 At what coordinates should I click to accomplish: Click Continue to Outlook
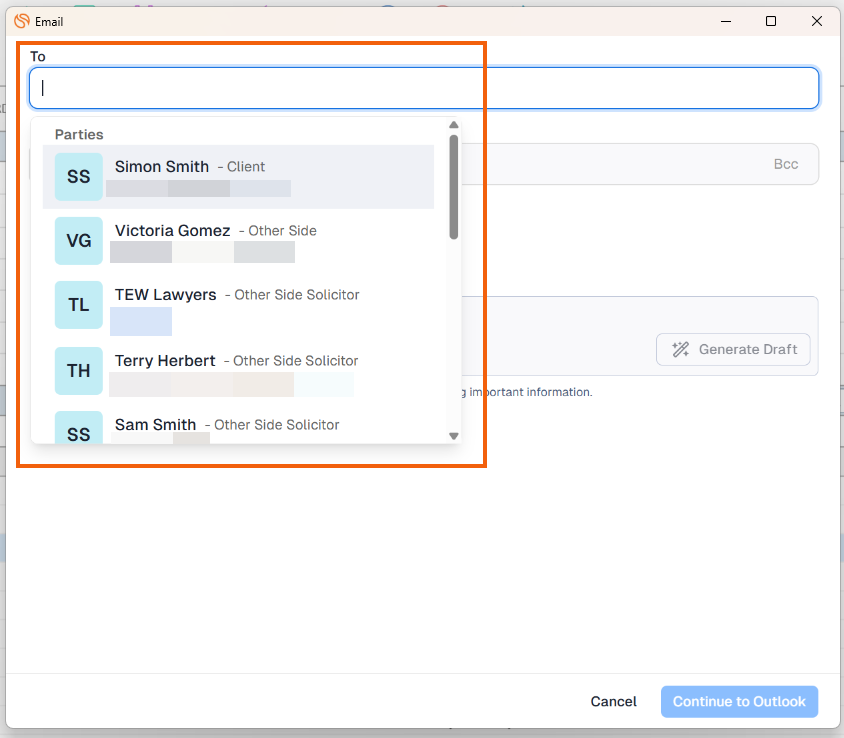click(x=739, y=702)
